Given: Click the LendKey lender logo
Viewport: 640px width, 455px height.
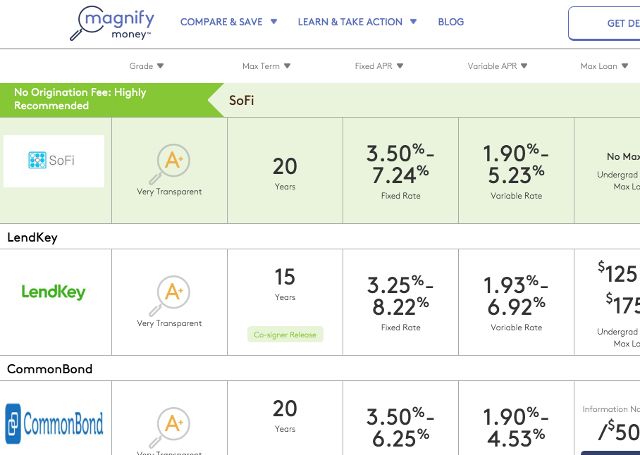Looking at the screenshot, I should pos(54,293).
